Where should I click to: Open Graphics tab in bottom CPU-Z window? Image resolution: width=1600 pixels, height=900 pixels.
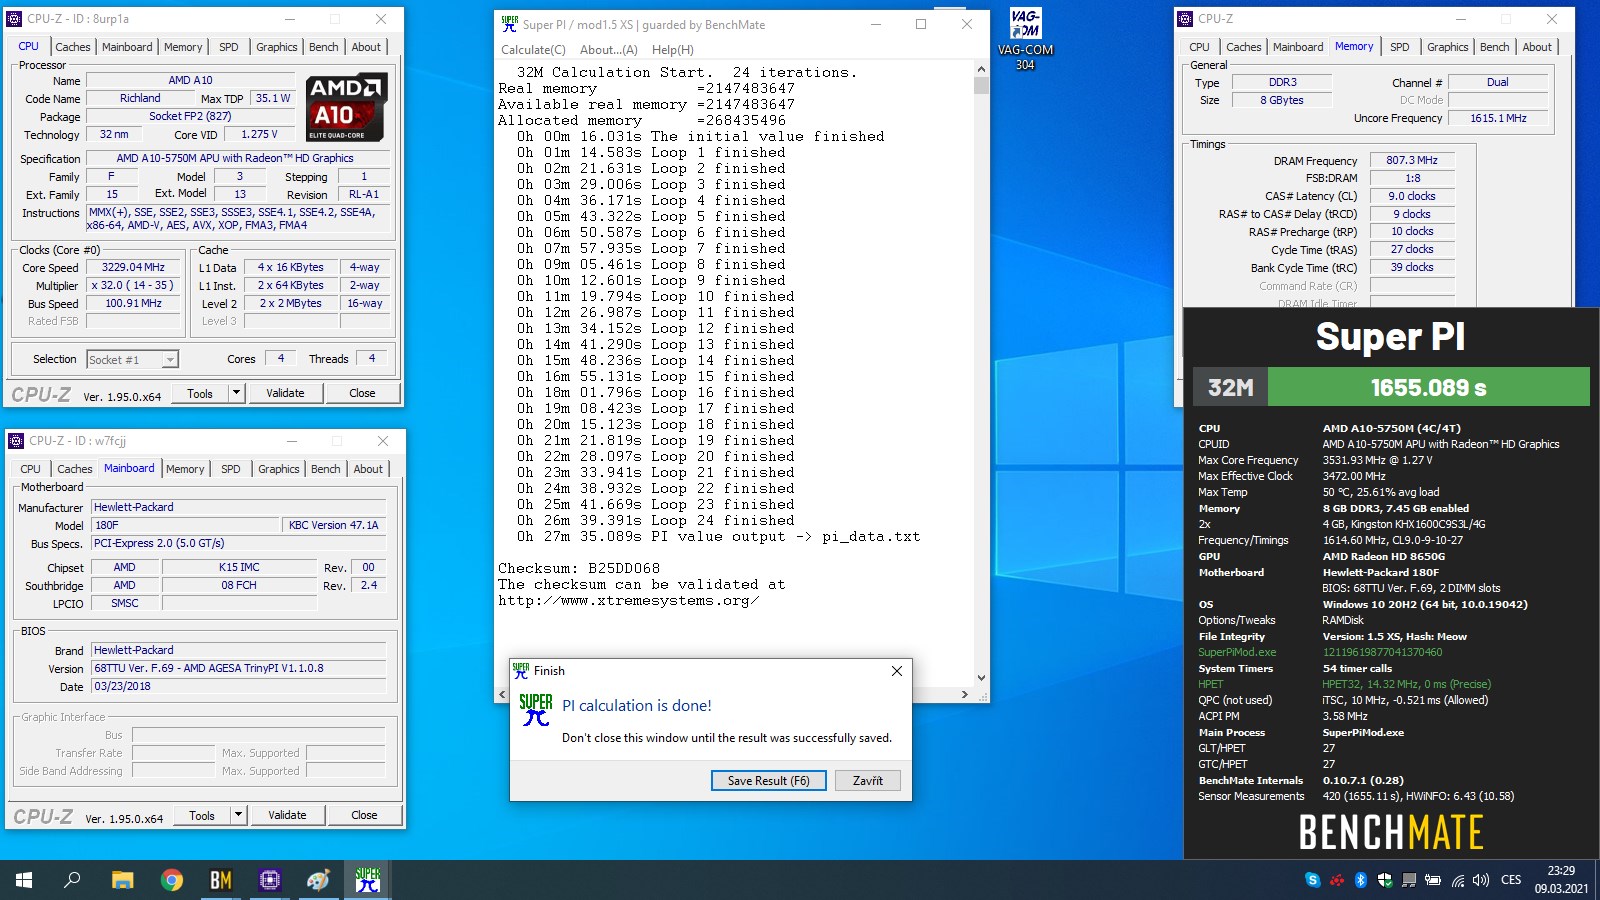(278, 469)
